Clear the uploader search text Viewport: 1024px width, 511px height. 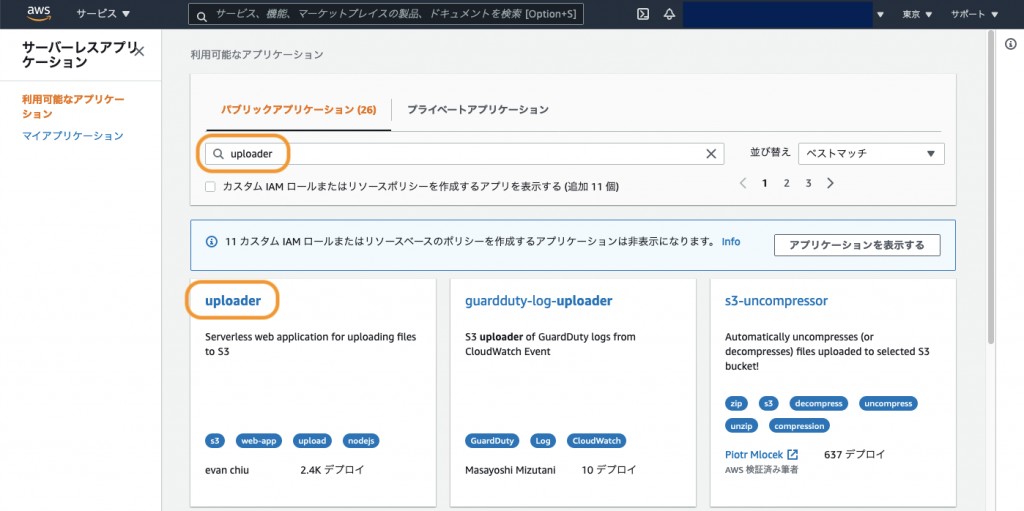(711, 154)
